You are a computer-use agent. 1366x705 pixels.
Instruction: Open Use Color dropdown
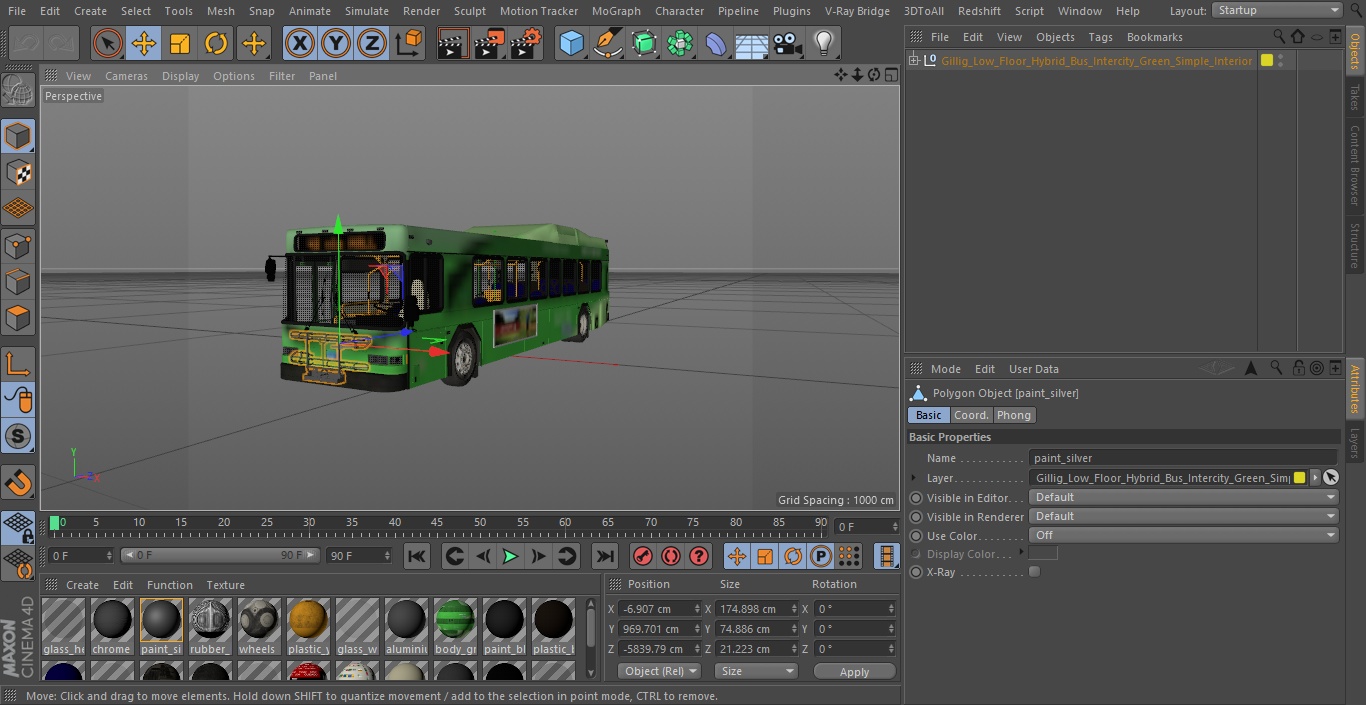point(1183,535)
